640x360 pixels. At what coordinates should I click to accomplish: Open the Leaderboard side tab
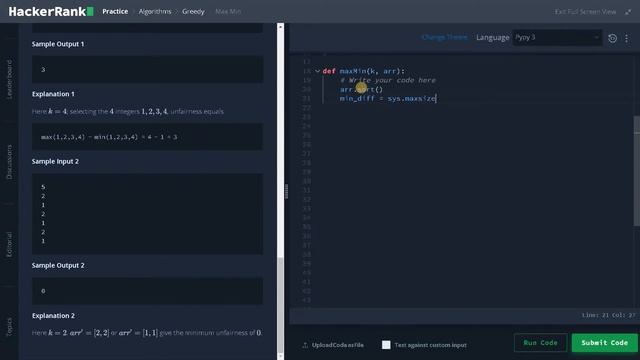[x=9, y=79]
